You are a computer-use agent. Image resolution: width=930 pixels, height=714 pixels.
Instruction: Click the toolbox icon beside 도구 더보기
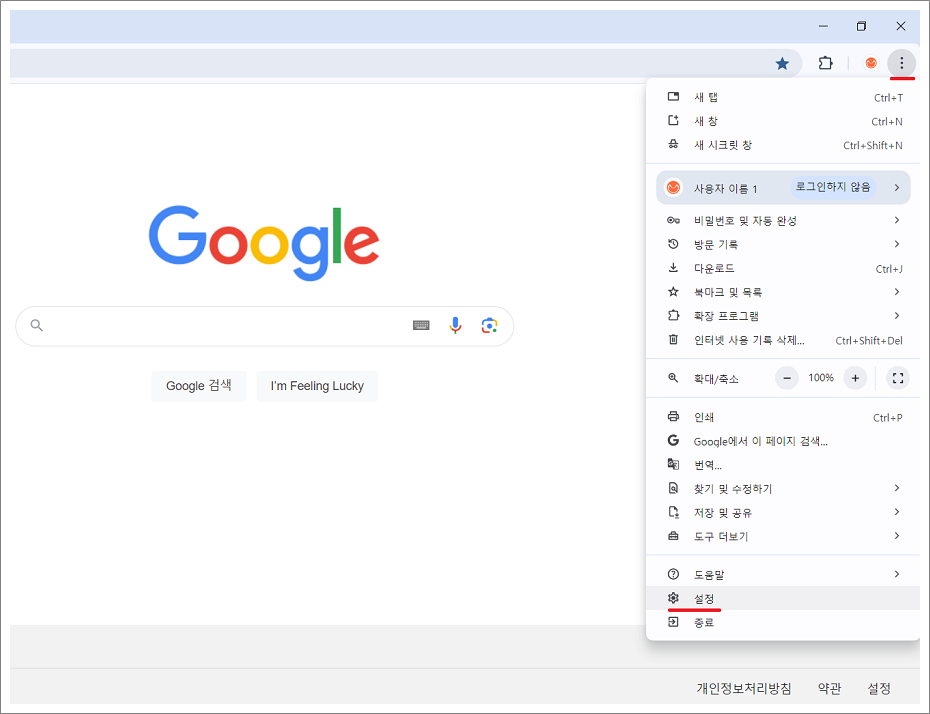[x=673, y=536]
